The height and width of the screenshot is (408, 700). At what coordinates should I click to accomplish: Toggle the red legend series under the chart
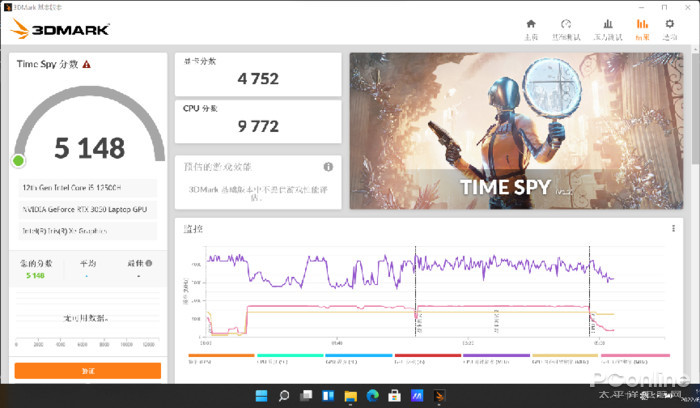426,355
